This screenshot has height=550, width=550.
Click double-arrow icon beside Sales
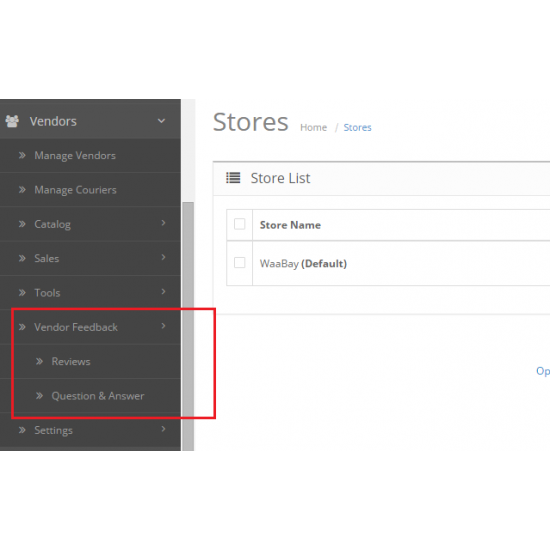click(22, 258)
